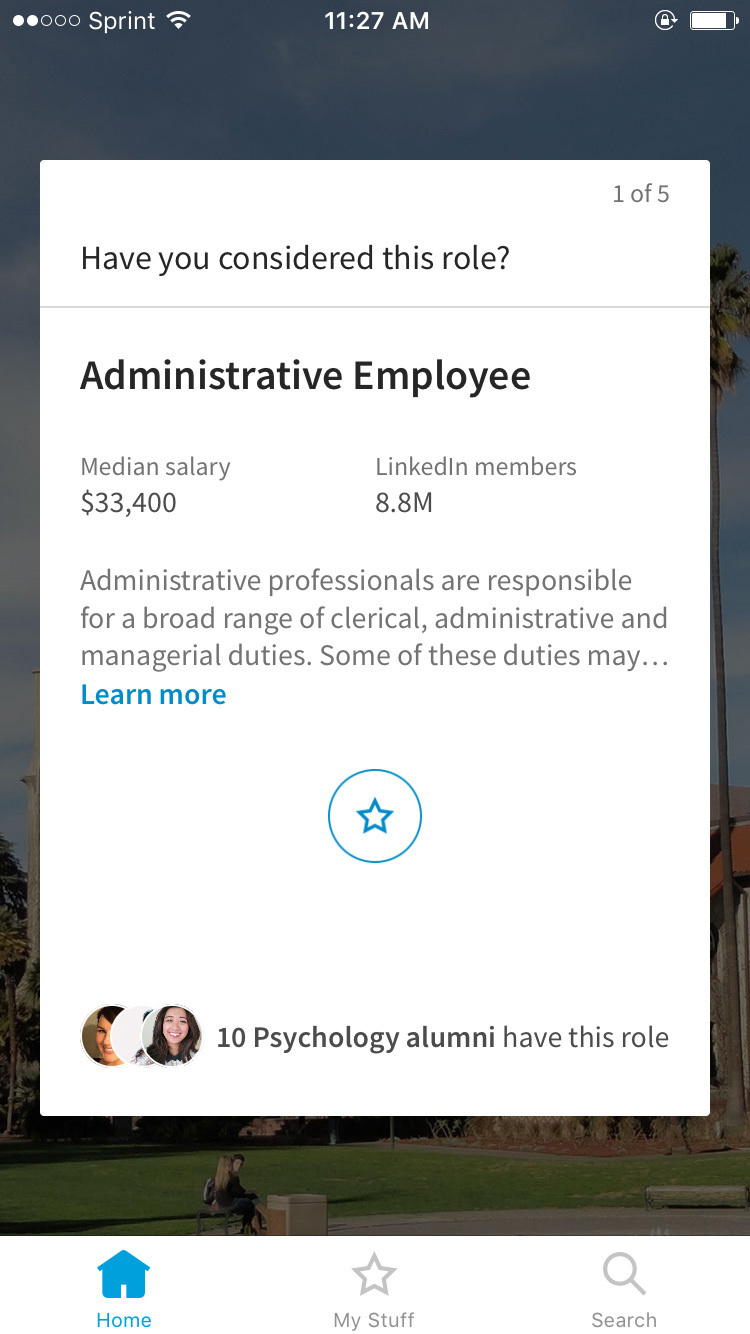Tap the star icon to save role
This screenshot has width=750, height=1334.
coord(375,816)
